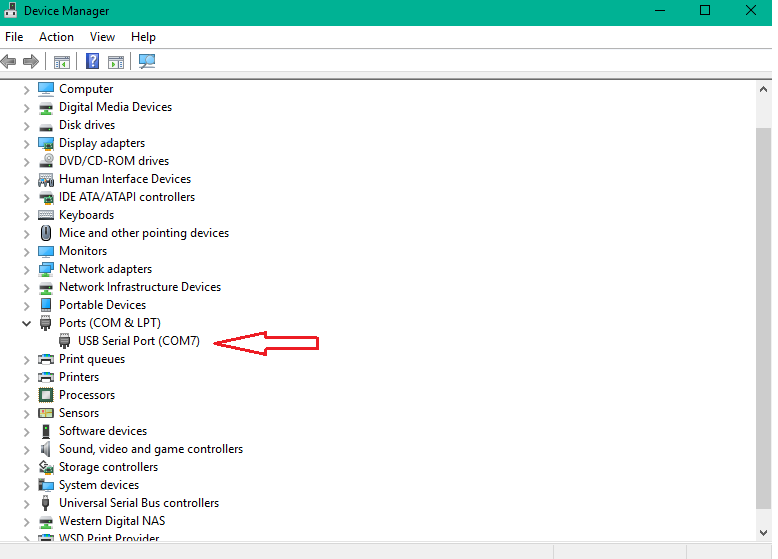778x559 pixels.
Task: Expand the IDE ATA/ATAPI controllers node
Action: click(26, 198)
